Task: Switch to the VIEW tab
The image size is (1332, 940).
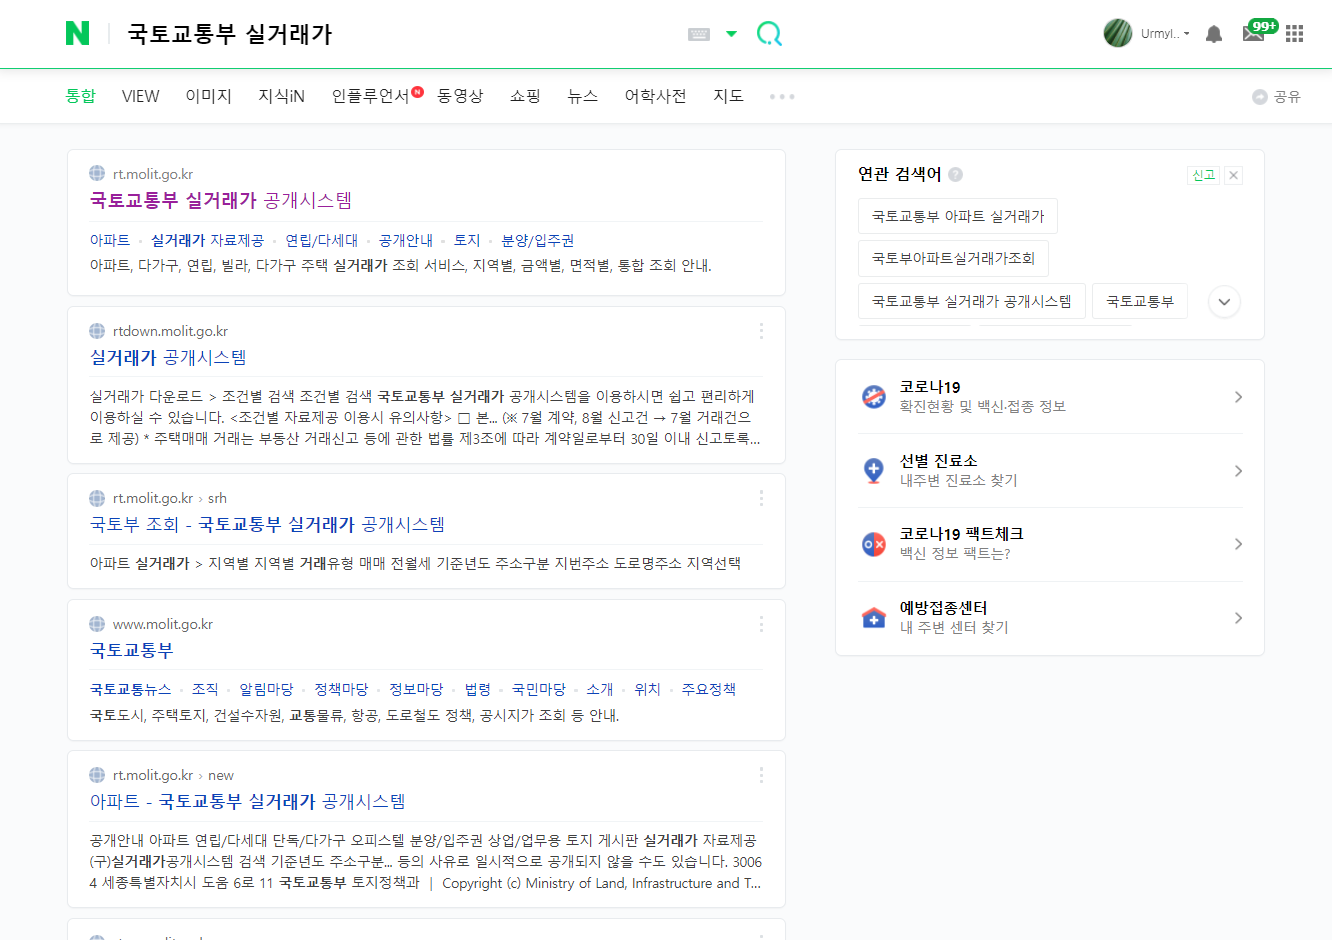Action: pyautogui.click(x=141, y=96)
